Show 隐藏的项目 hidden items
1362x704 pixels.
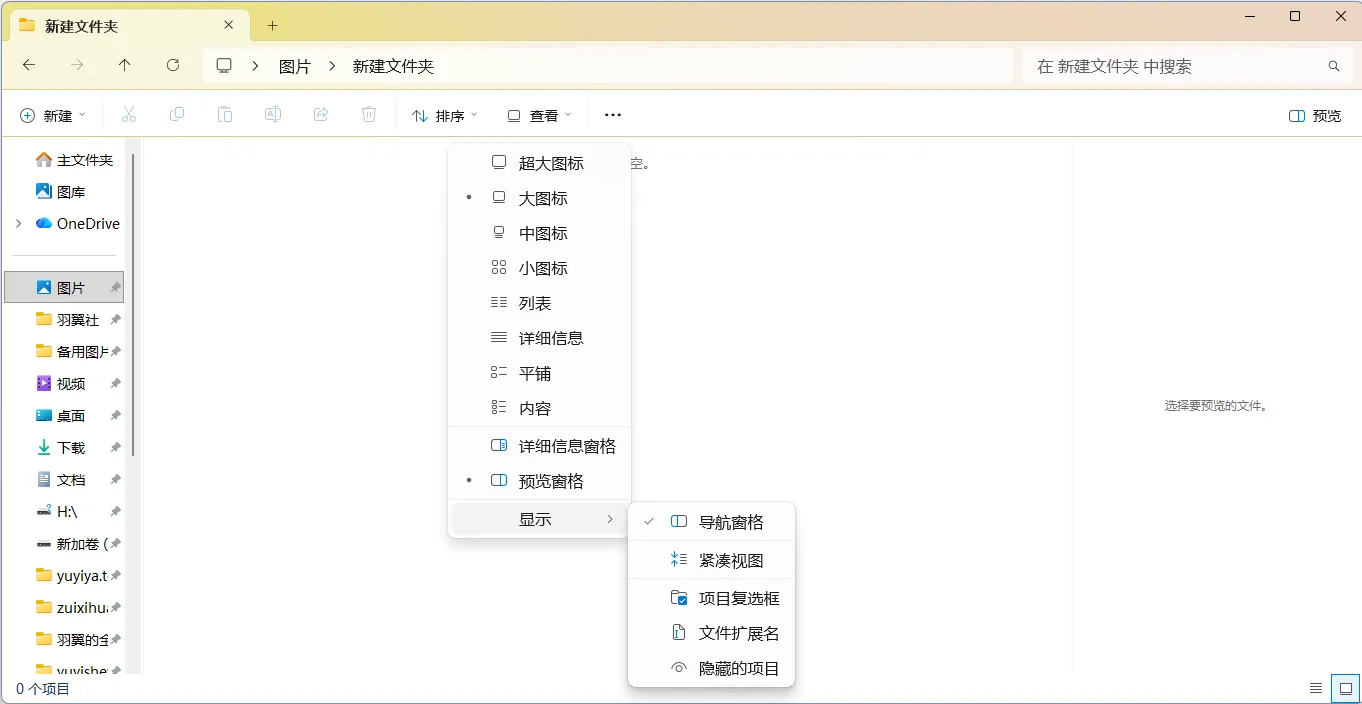pos(711,668)
